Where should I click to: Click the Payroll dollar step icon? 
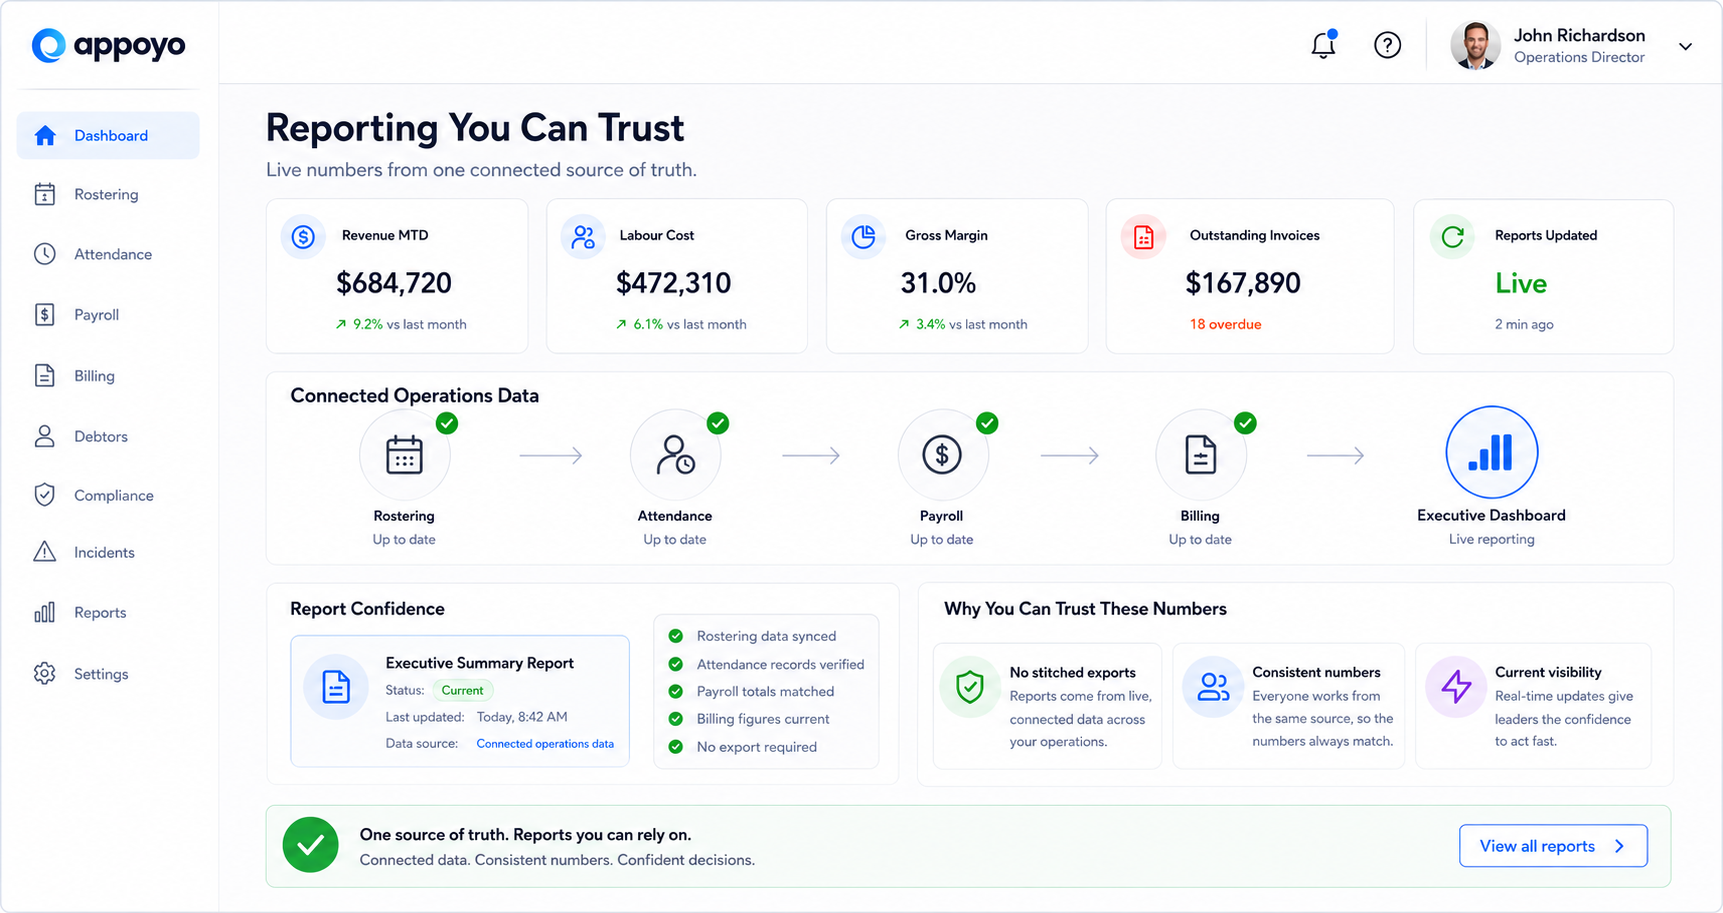point(942,455)
